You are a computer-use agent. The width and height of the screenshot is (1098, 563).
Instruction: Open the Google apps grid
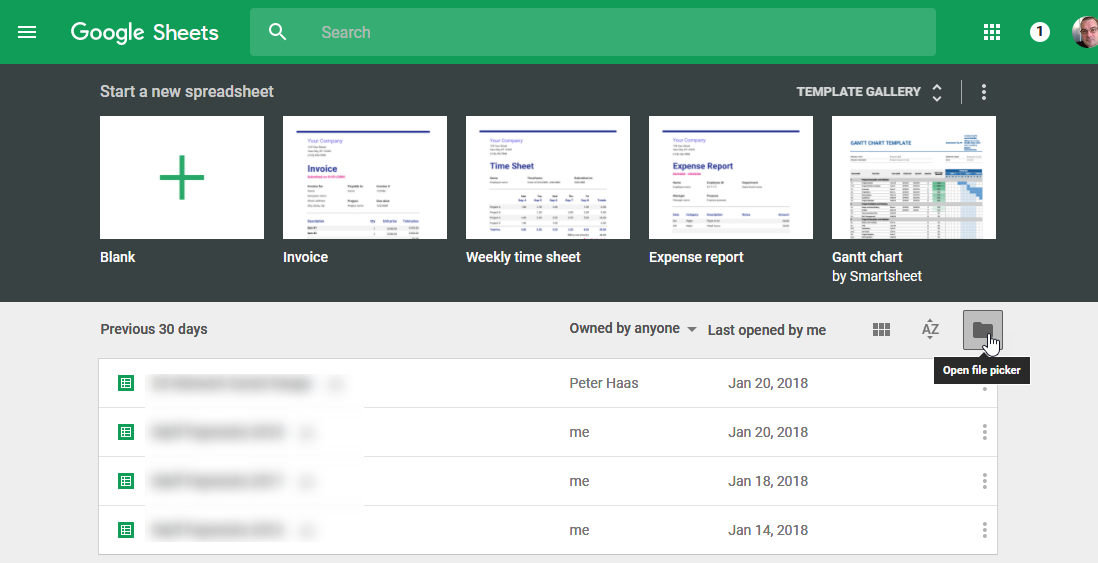pos(992,32)
